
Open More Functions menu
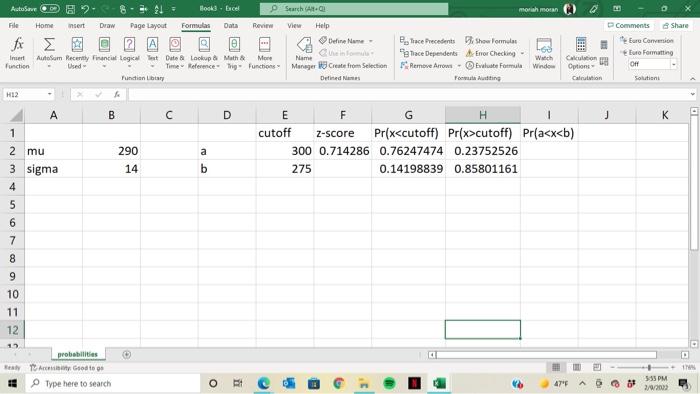coord(264,53)
